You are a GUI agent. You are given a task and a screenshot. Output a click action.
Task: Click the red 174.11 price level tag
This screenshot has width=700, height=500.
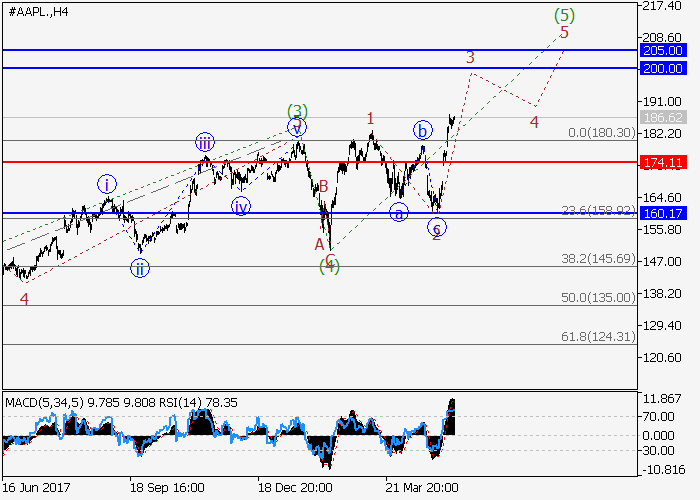[x=660, y=162]
